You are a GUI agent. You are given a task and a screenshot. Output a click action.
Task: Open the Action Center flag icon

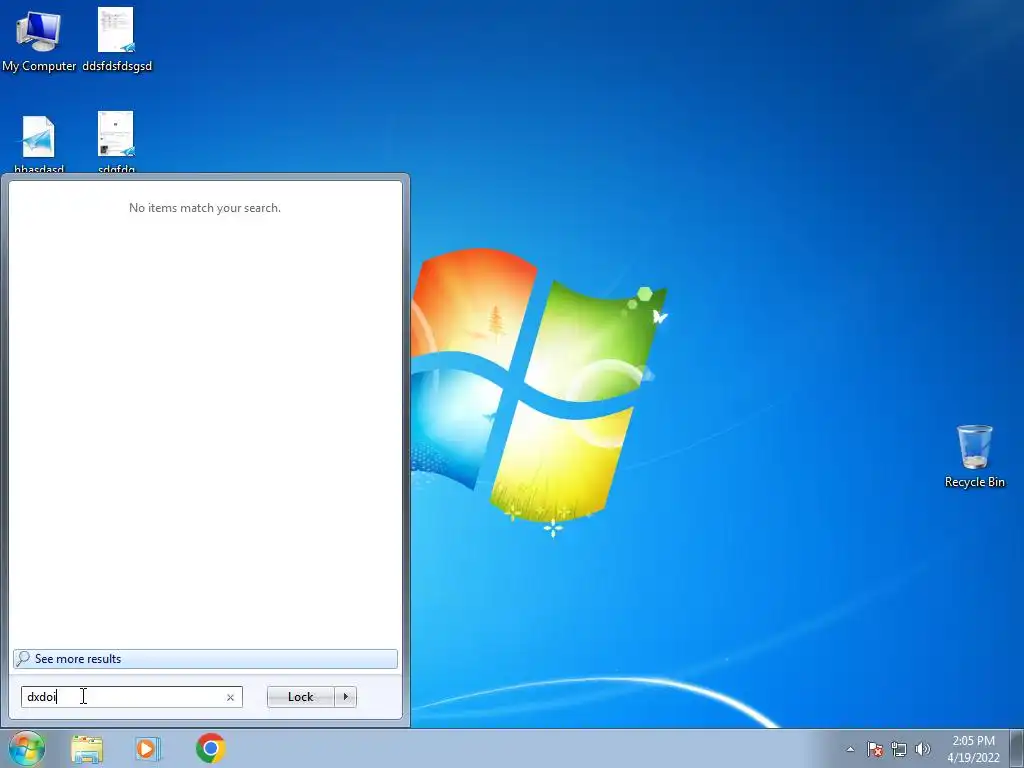pyautogui.click(x=874, y=749)
